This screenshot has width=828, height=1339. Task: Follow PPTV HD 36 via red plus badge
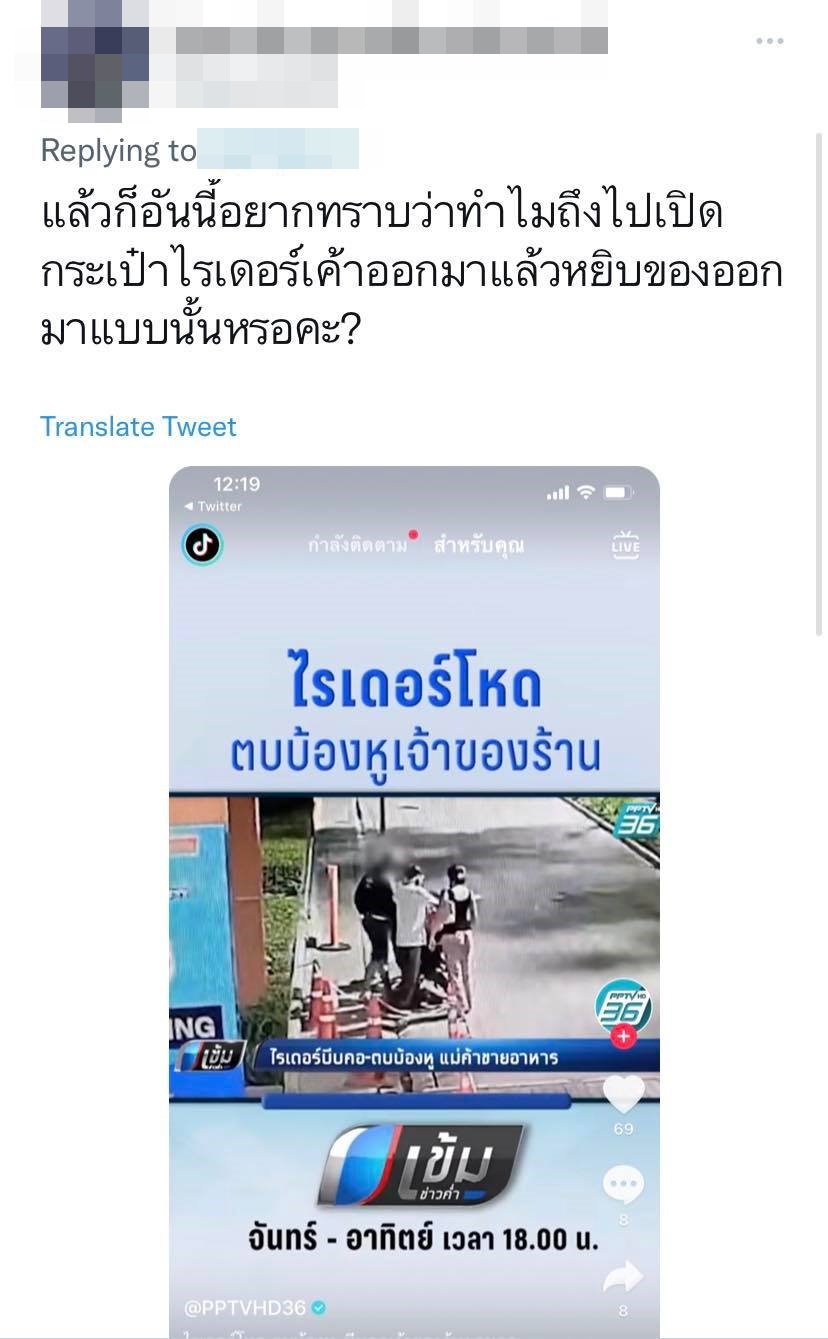click(624, 1036)
